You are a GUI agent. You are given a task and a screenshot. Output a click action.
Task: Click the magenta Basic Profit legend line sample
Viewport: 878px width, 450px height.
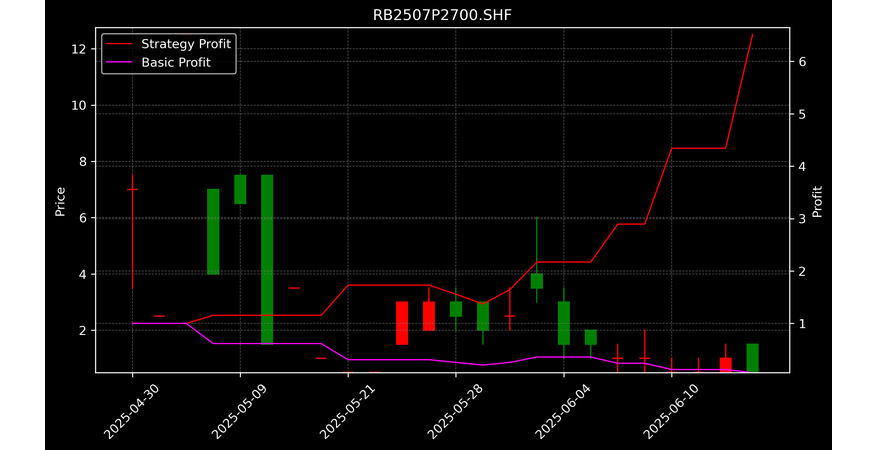[120, 62]
